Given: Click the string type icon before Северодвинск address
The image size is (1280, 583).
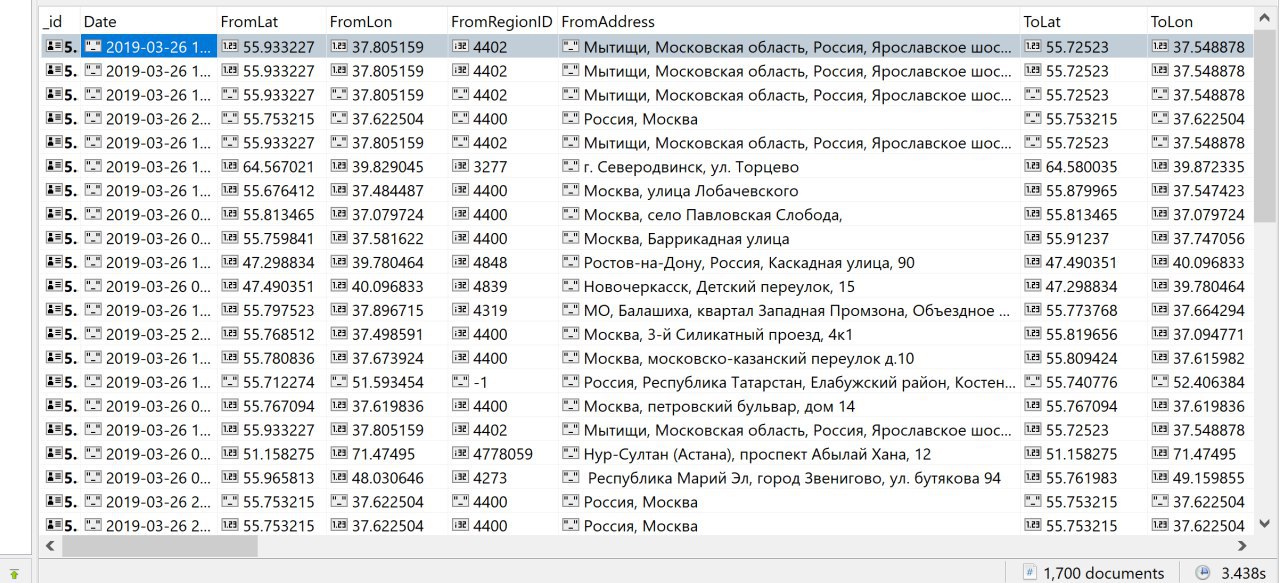Looking at the screenshot, I should [x=571, y=167].
